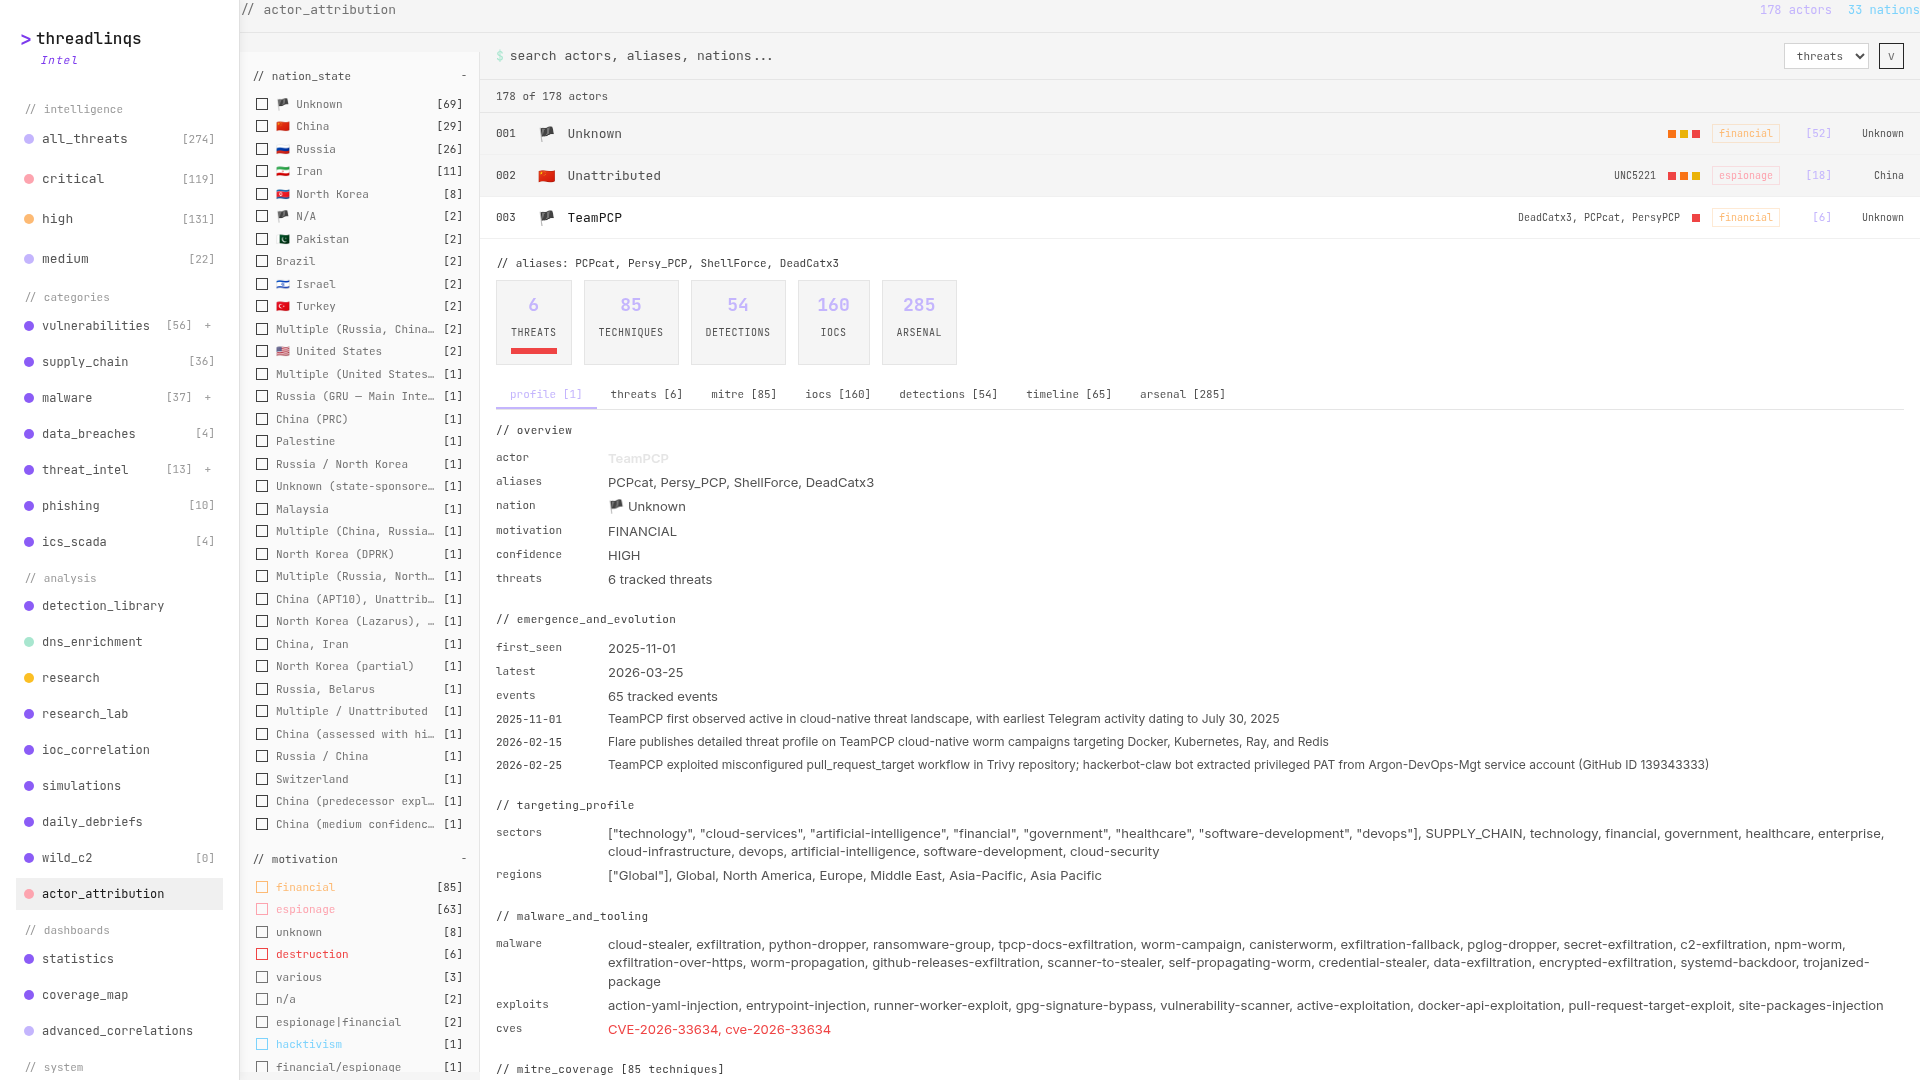Expand the malware category with its plus control

[x=207, y=397]
